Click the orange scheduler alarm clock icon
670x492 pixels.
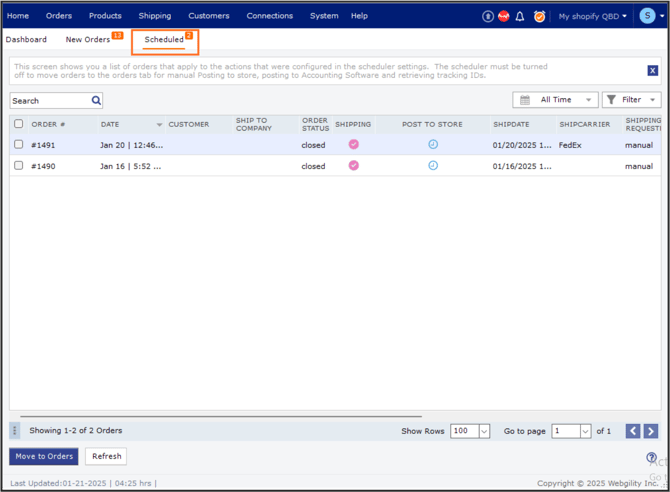(539, 16)
